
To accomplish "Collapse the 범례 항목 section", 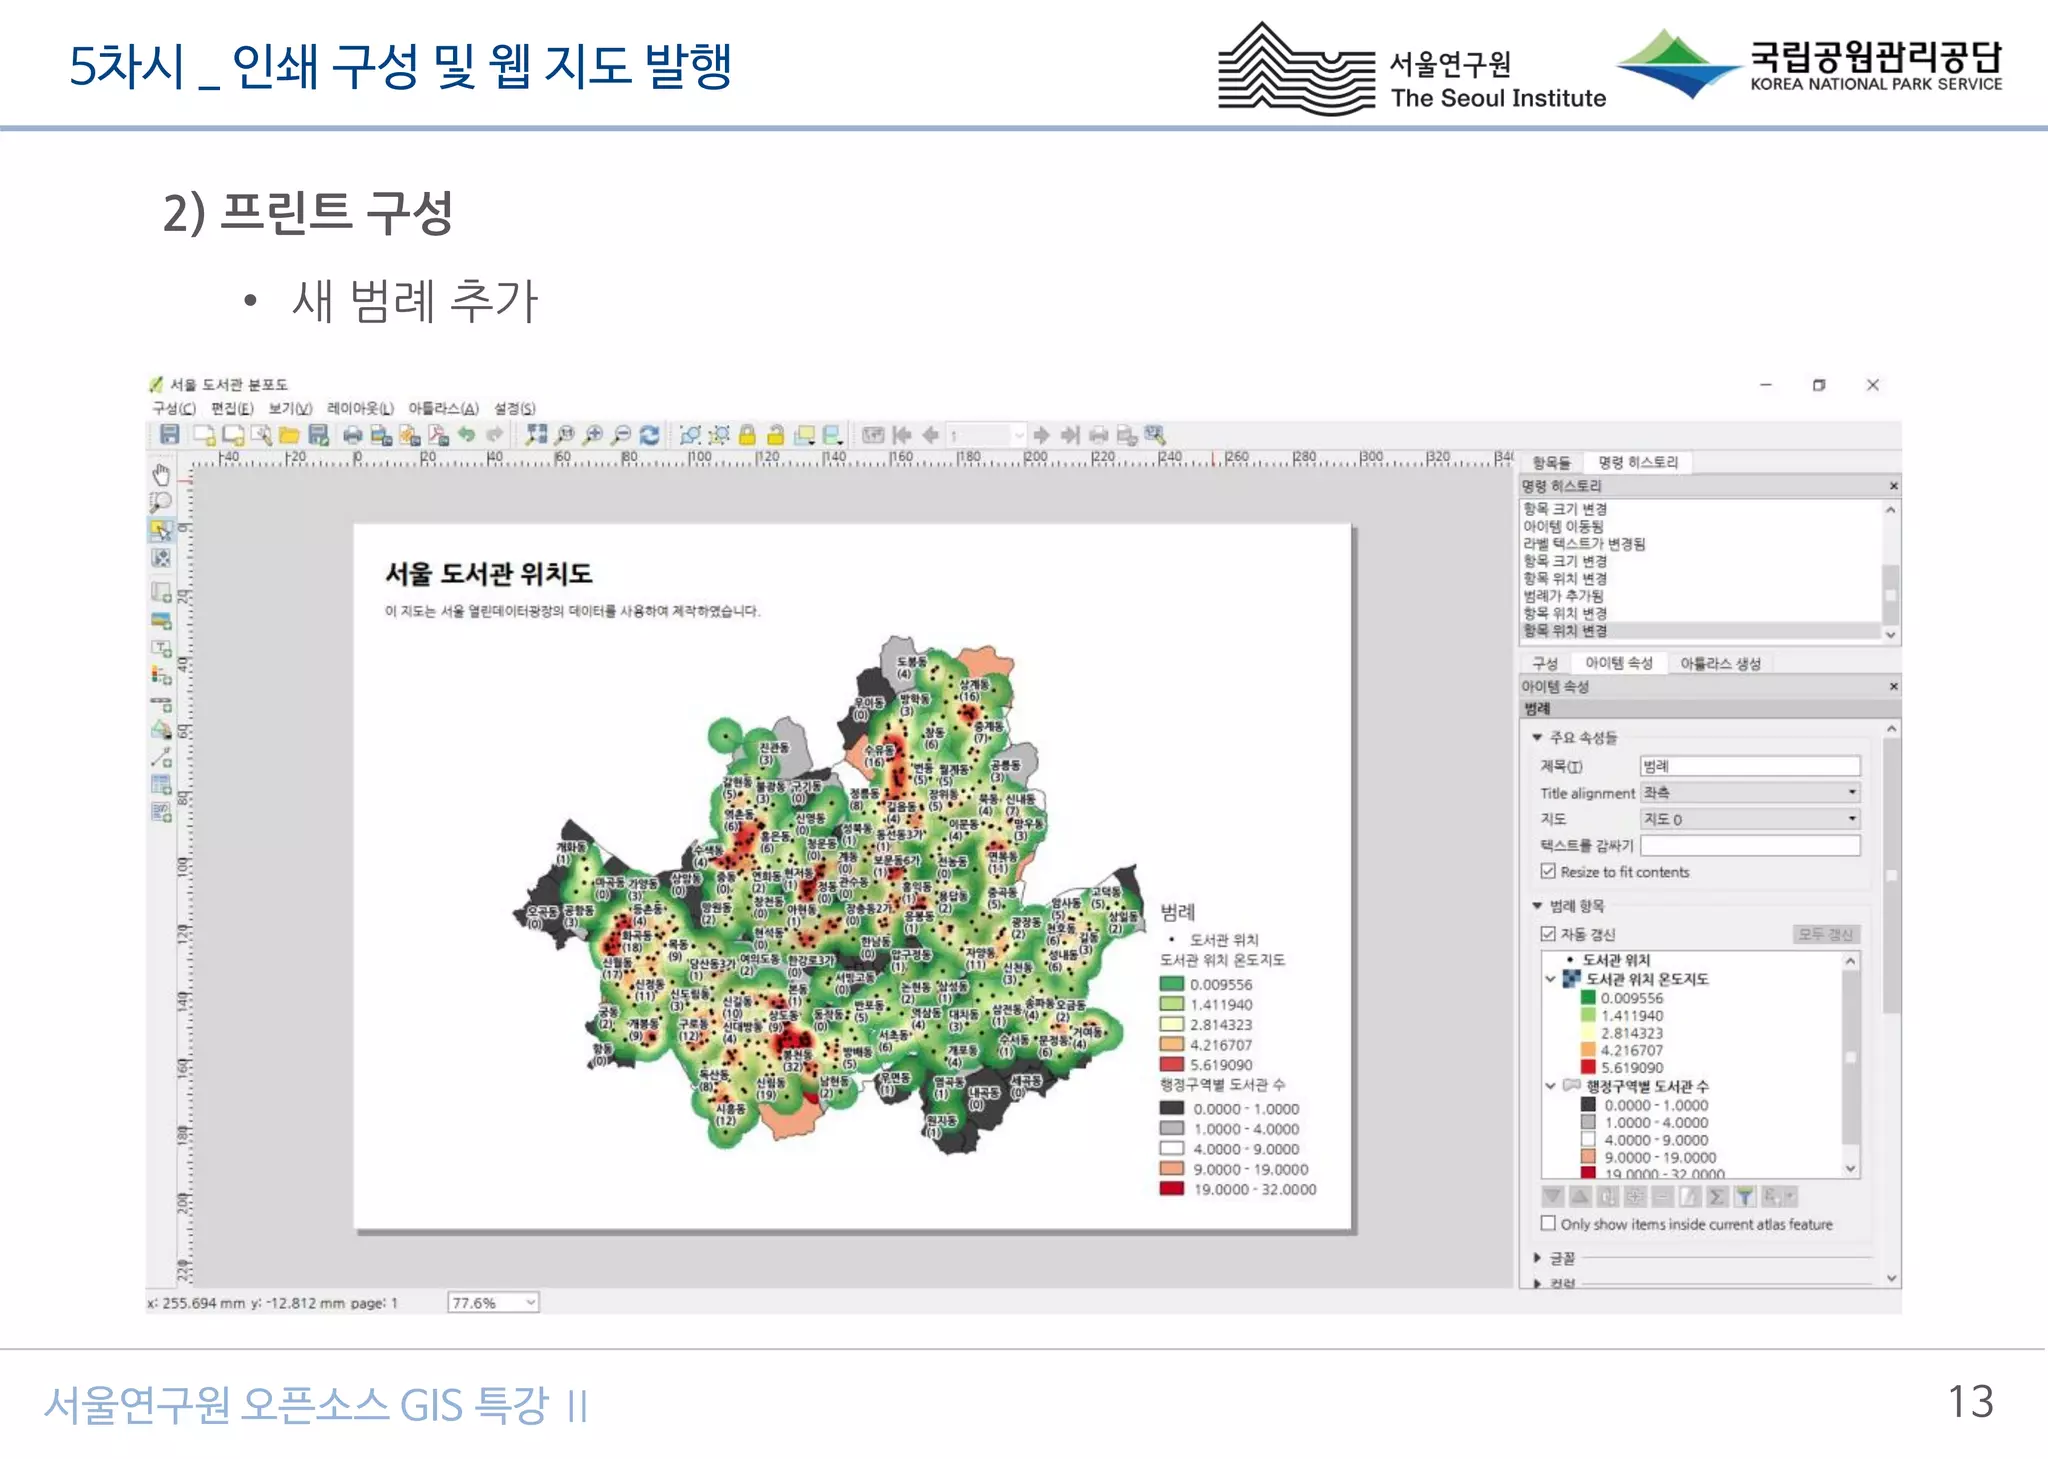I will click(x=1537, y=905).
